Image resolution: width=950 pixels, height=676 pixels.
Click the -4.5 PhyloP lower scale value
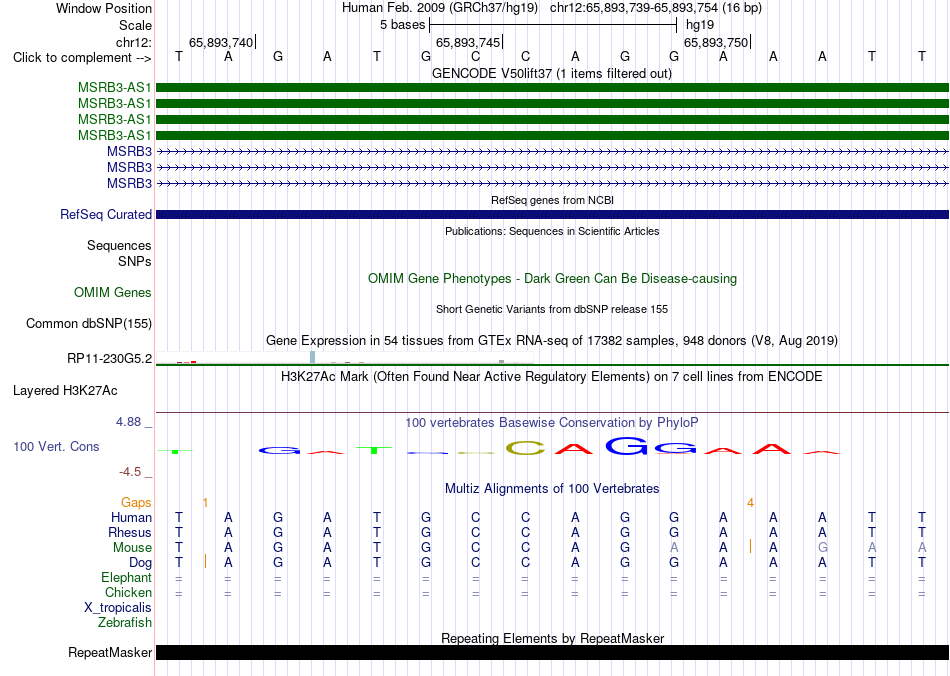pyautogui.click(x=129, y=472)
